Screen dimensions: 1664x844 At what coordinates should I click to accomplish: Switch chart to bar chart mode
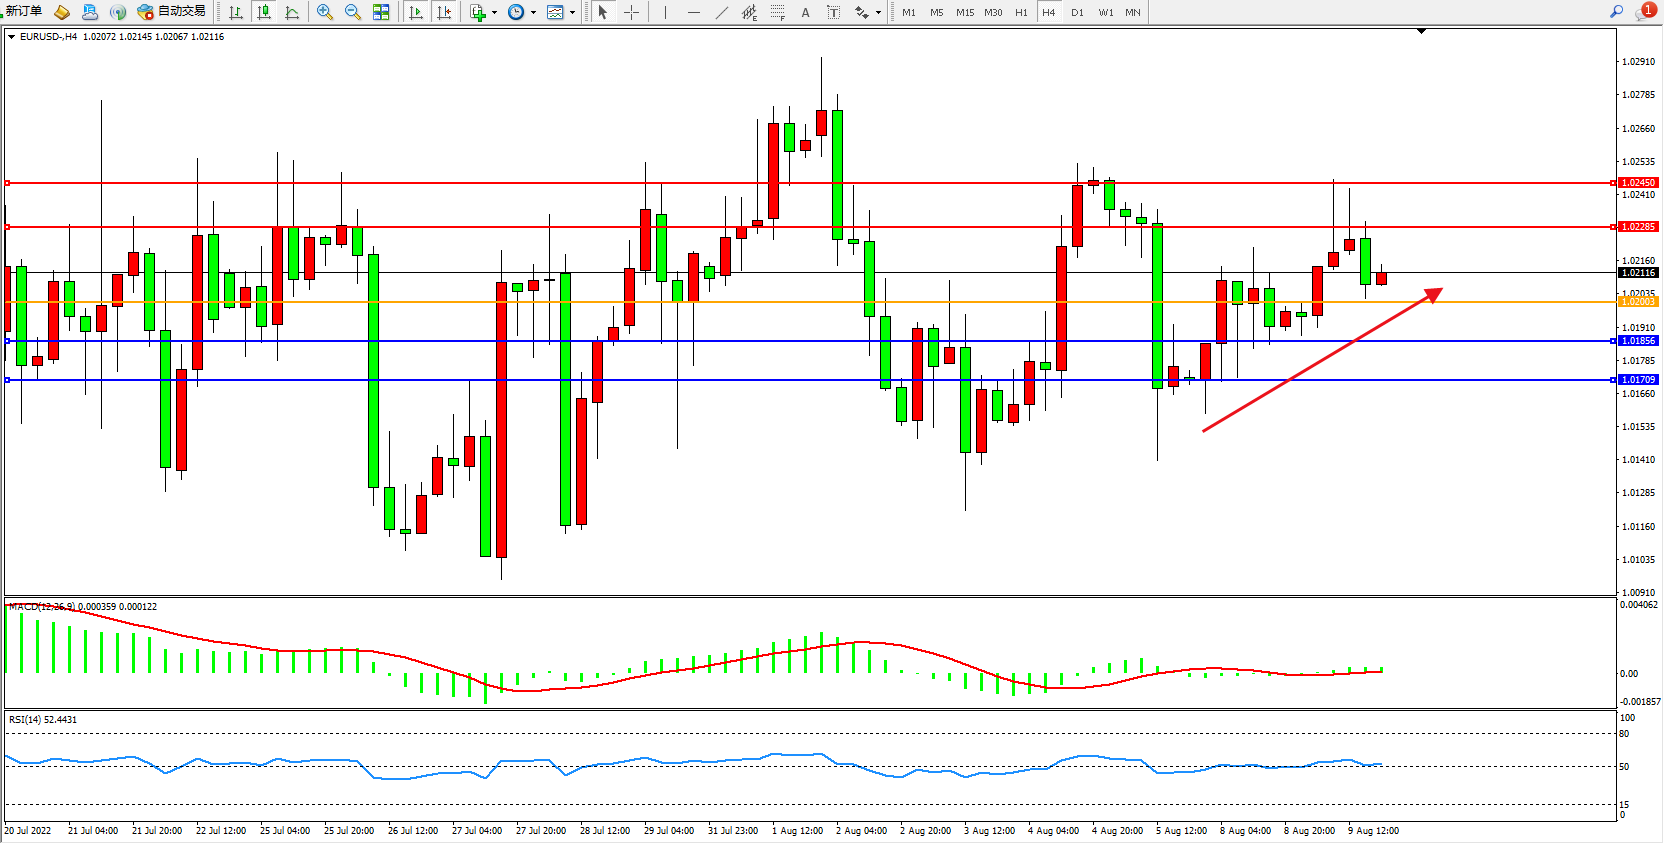click(x=236, y=13)
